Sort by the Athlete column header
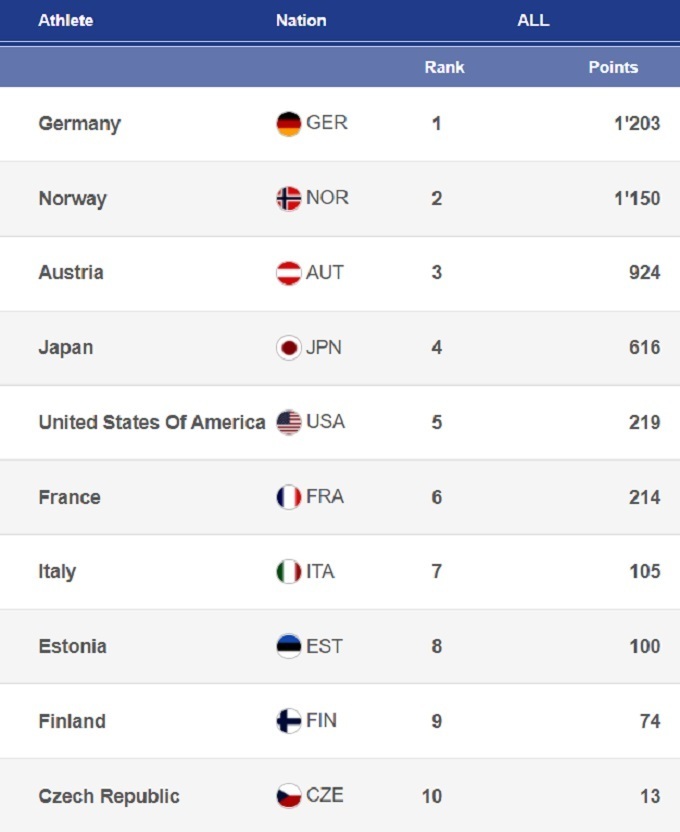 click(66, 20)
